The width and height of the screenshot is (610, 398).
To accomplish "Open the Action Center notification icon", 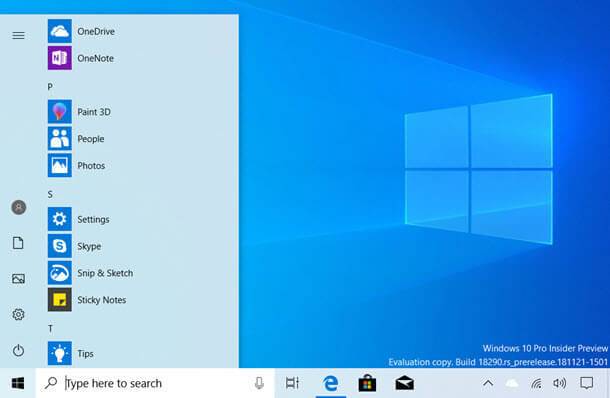I will [587, 383].
